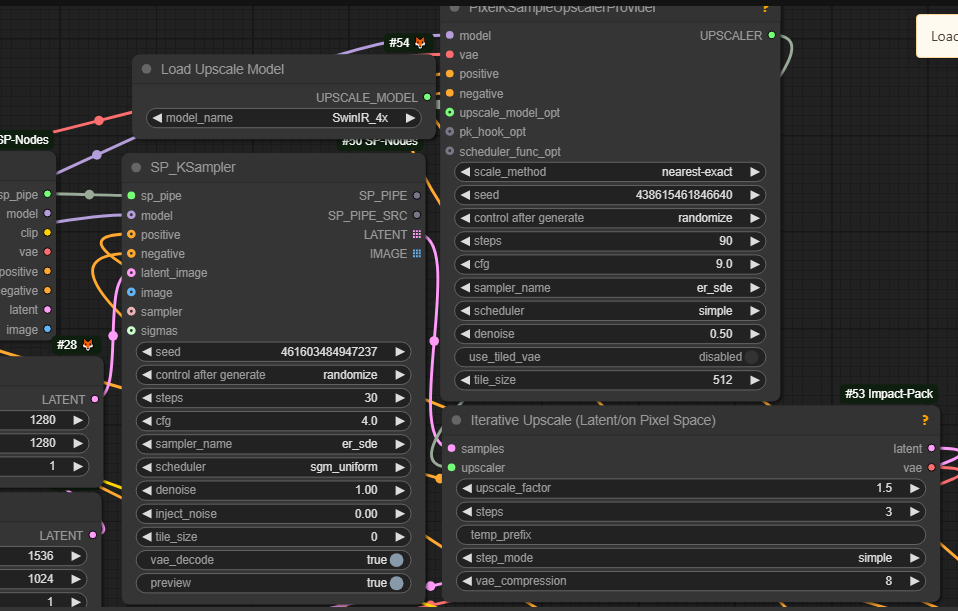Collapse the SP_KSampler node via its dot

tap(136, 167)
